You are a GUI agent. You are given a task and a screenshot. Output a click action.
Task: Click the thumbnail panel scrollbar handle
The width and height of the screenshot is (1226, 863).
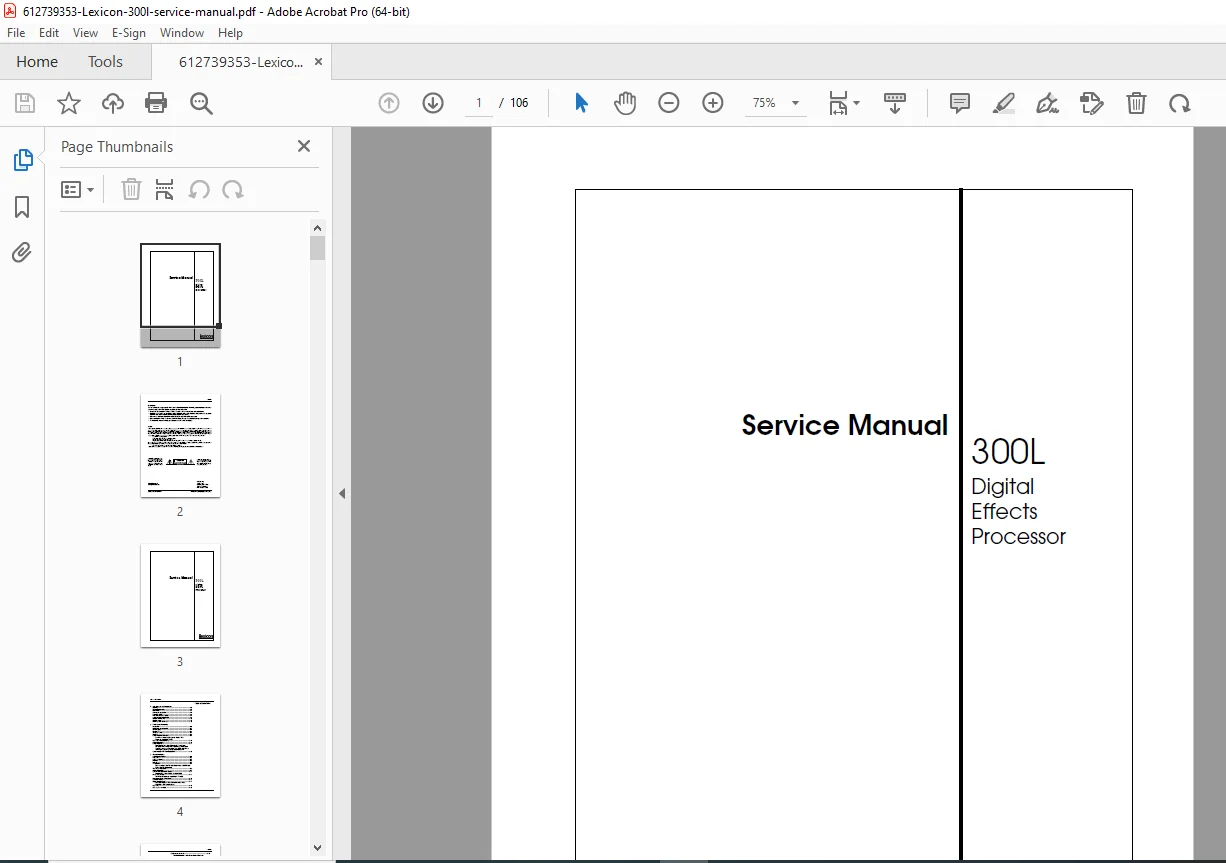[x=318, y=248]
